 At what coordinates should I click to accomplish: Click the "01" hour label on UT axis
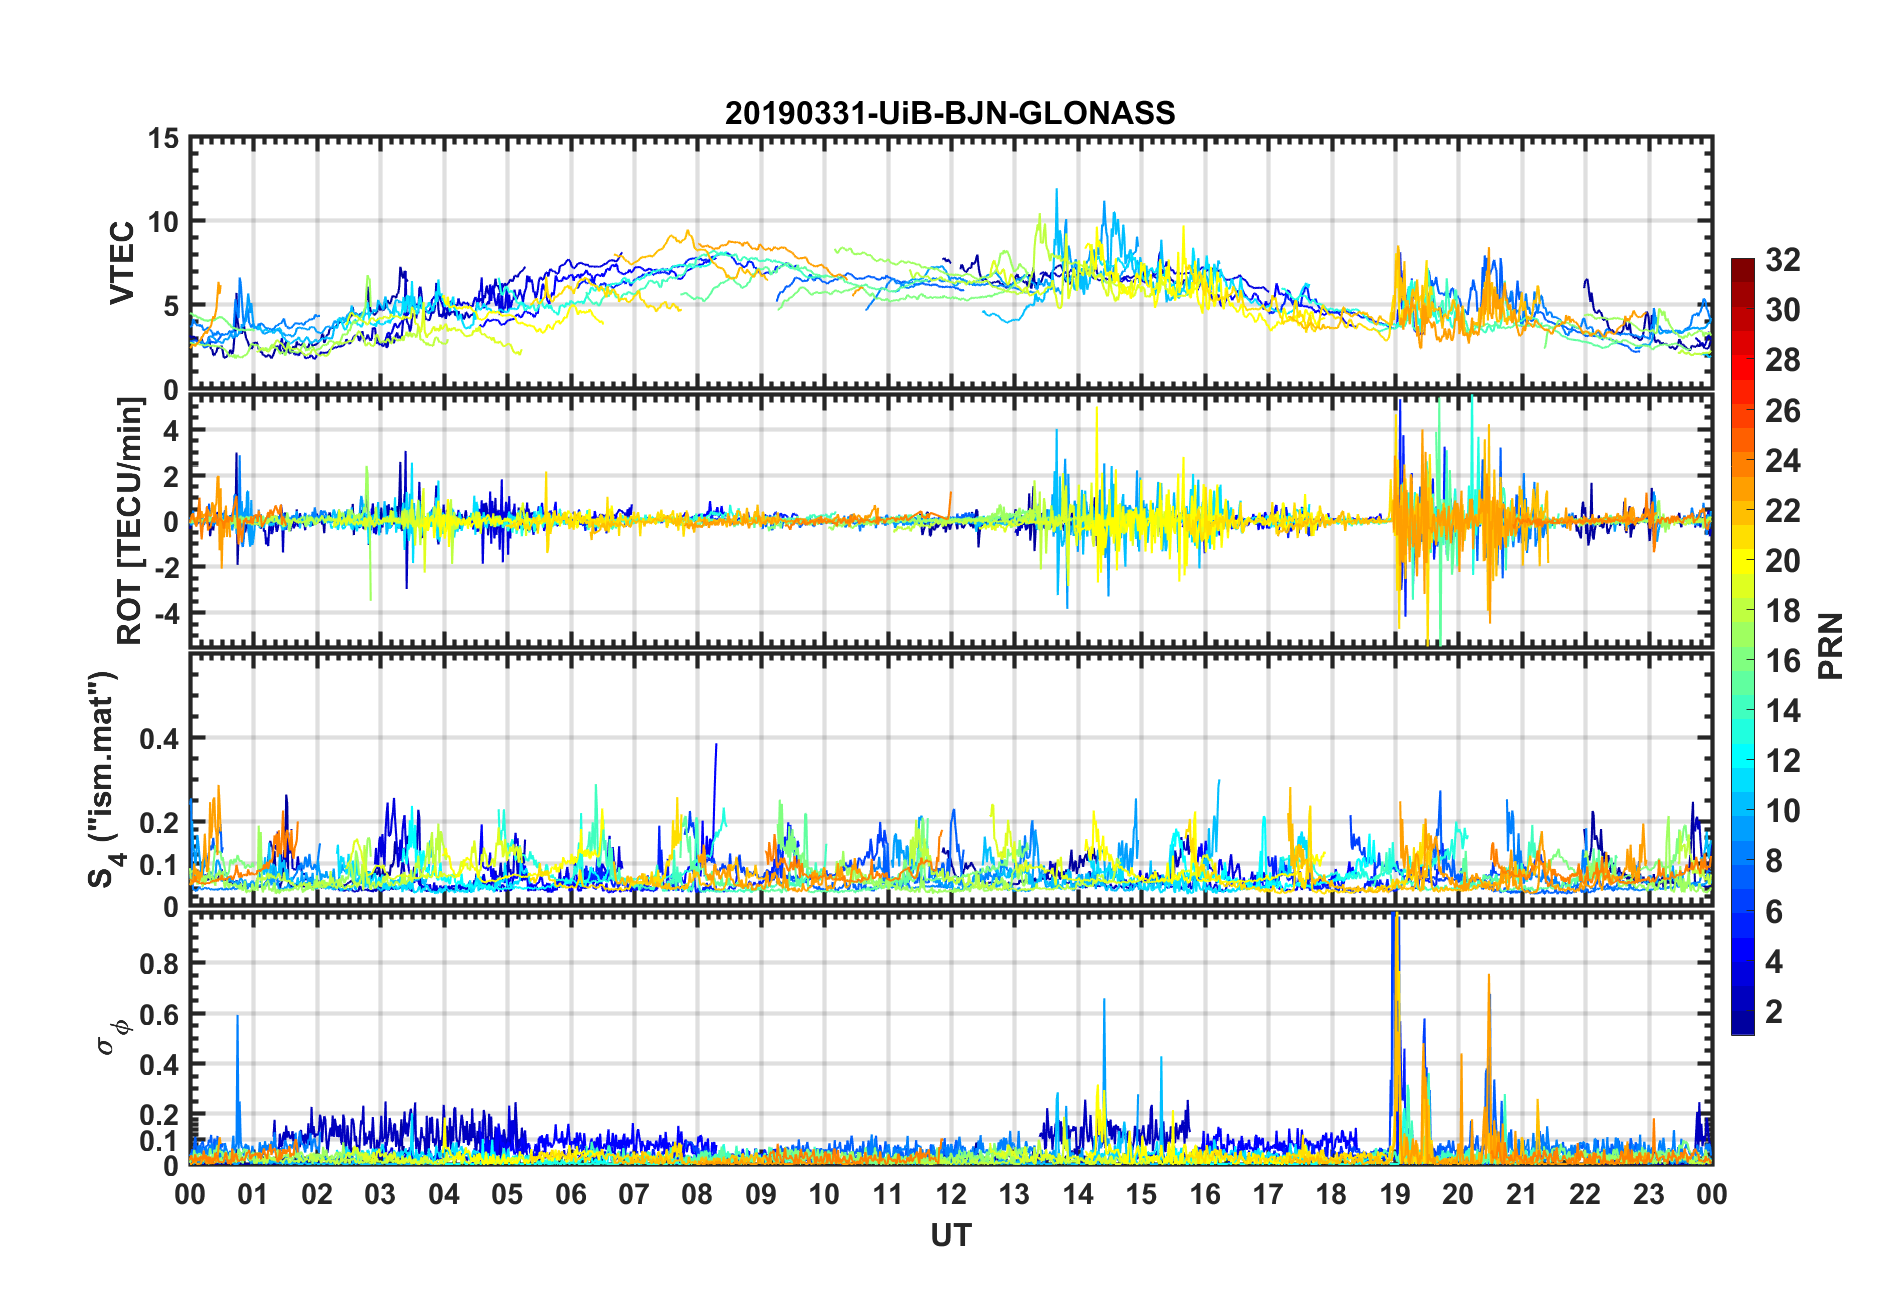(253, 1194)
